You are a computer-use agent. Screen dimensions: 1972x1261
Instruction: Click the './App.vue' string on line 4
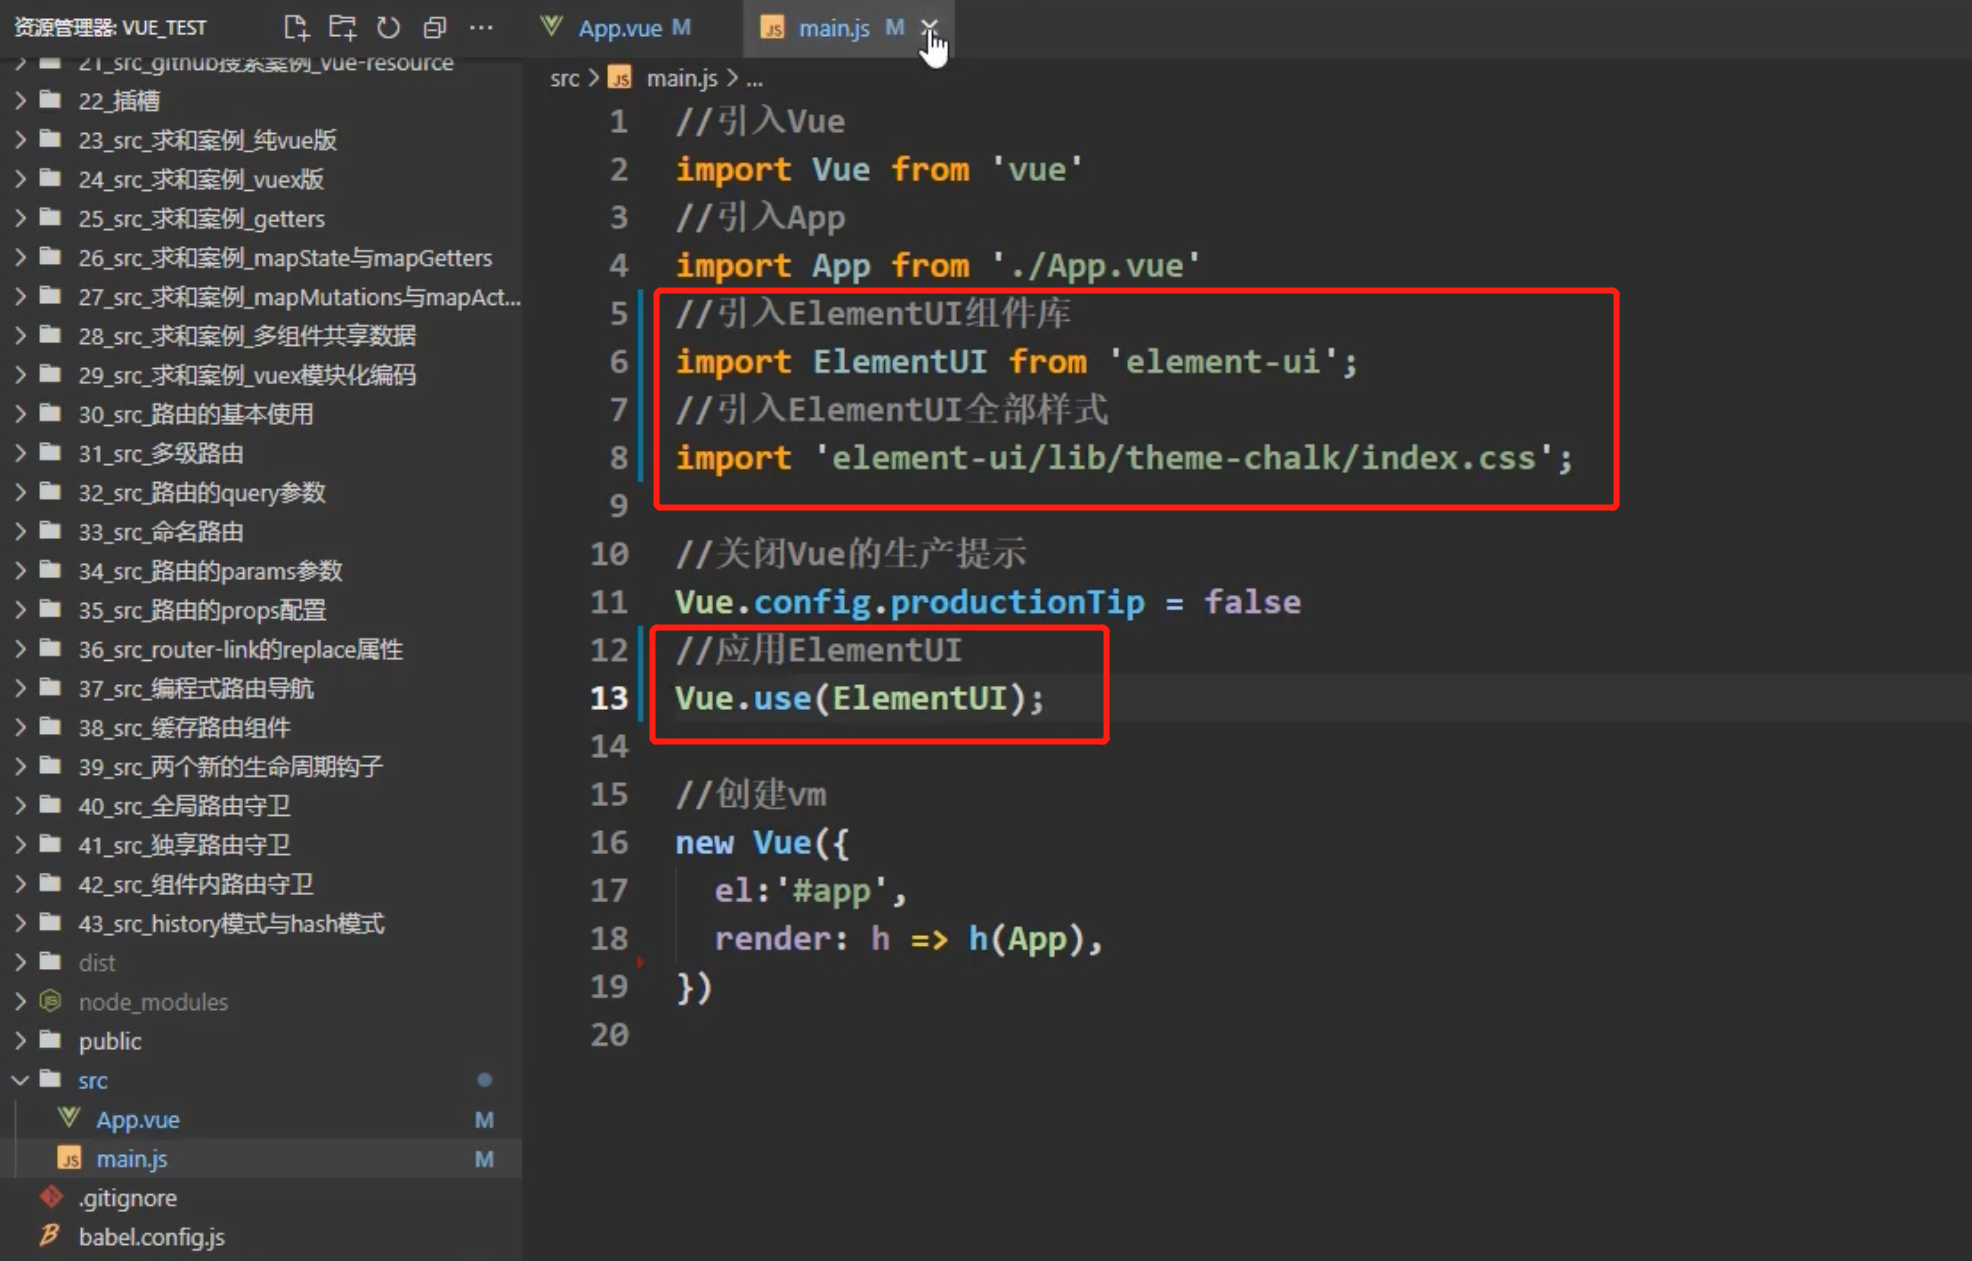point(1095,265)
